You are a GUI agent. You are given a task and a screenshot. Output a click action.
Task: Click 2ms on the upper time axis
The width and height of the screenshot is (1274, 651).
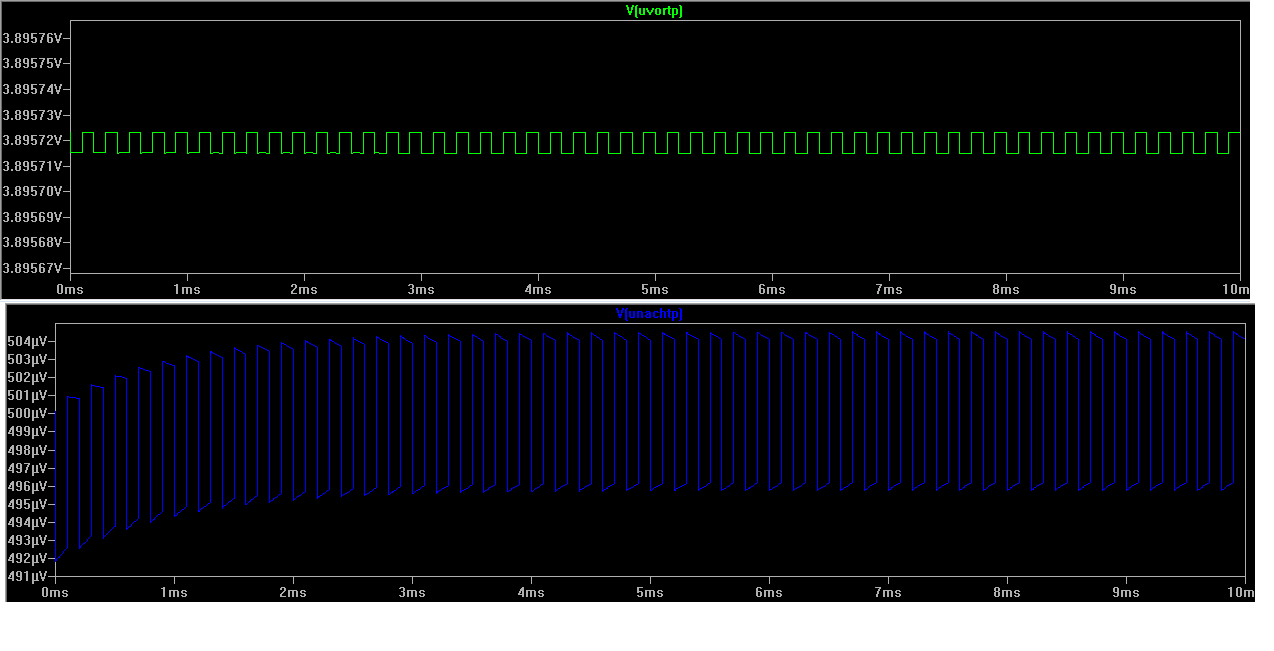click(304, 289)
